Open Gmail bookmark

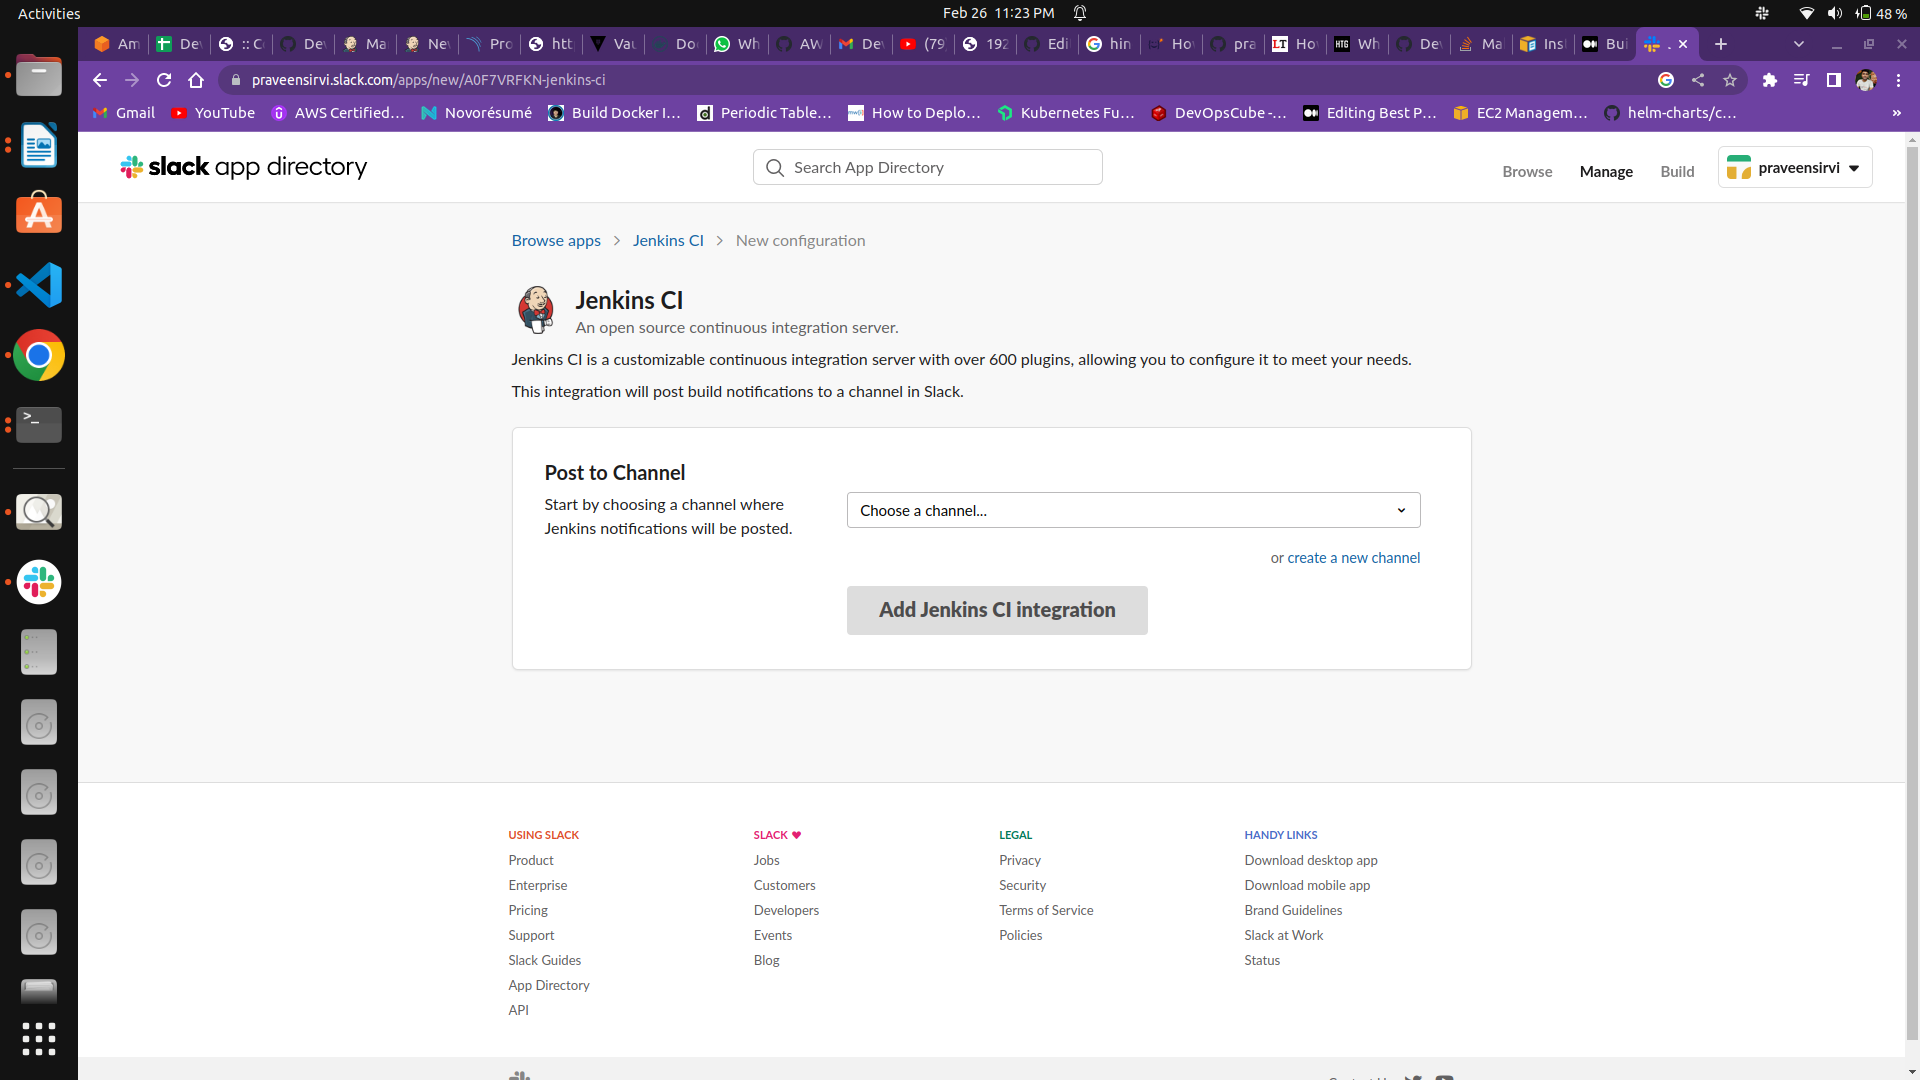pyautogui.click(x=124, y=113)
